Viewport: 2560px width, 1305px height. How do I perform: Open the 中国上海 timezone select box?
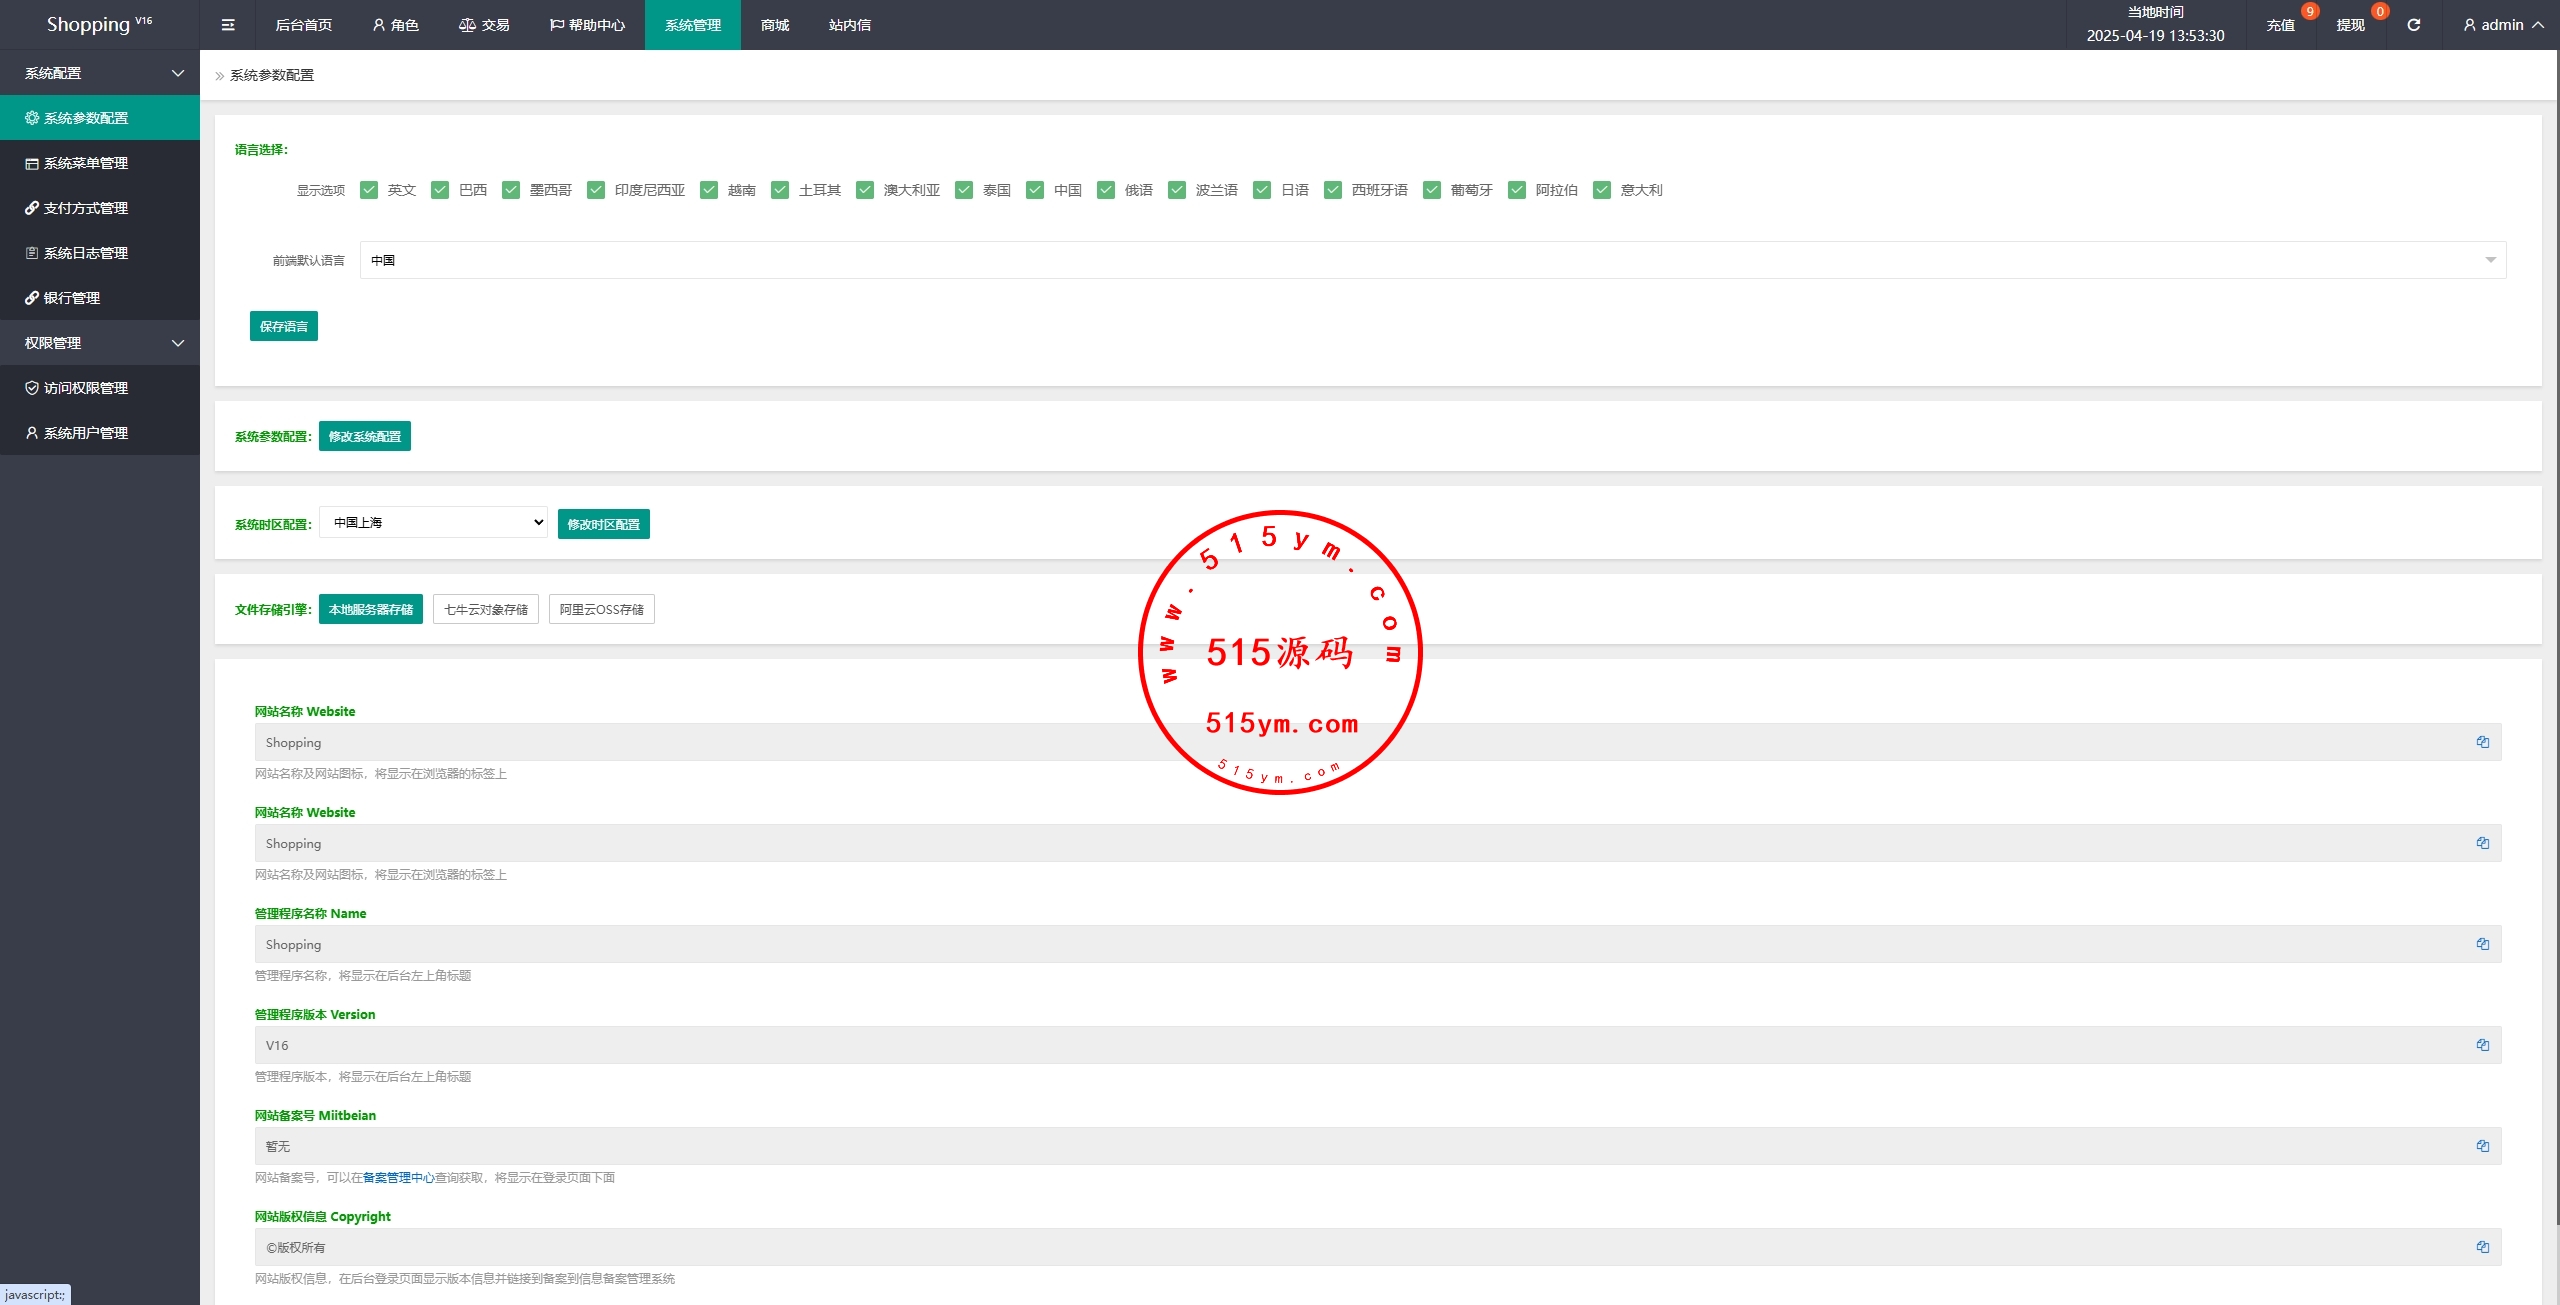point(433,522)
